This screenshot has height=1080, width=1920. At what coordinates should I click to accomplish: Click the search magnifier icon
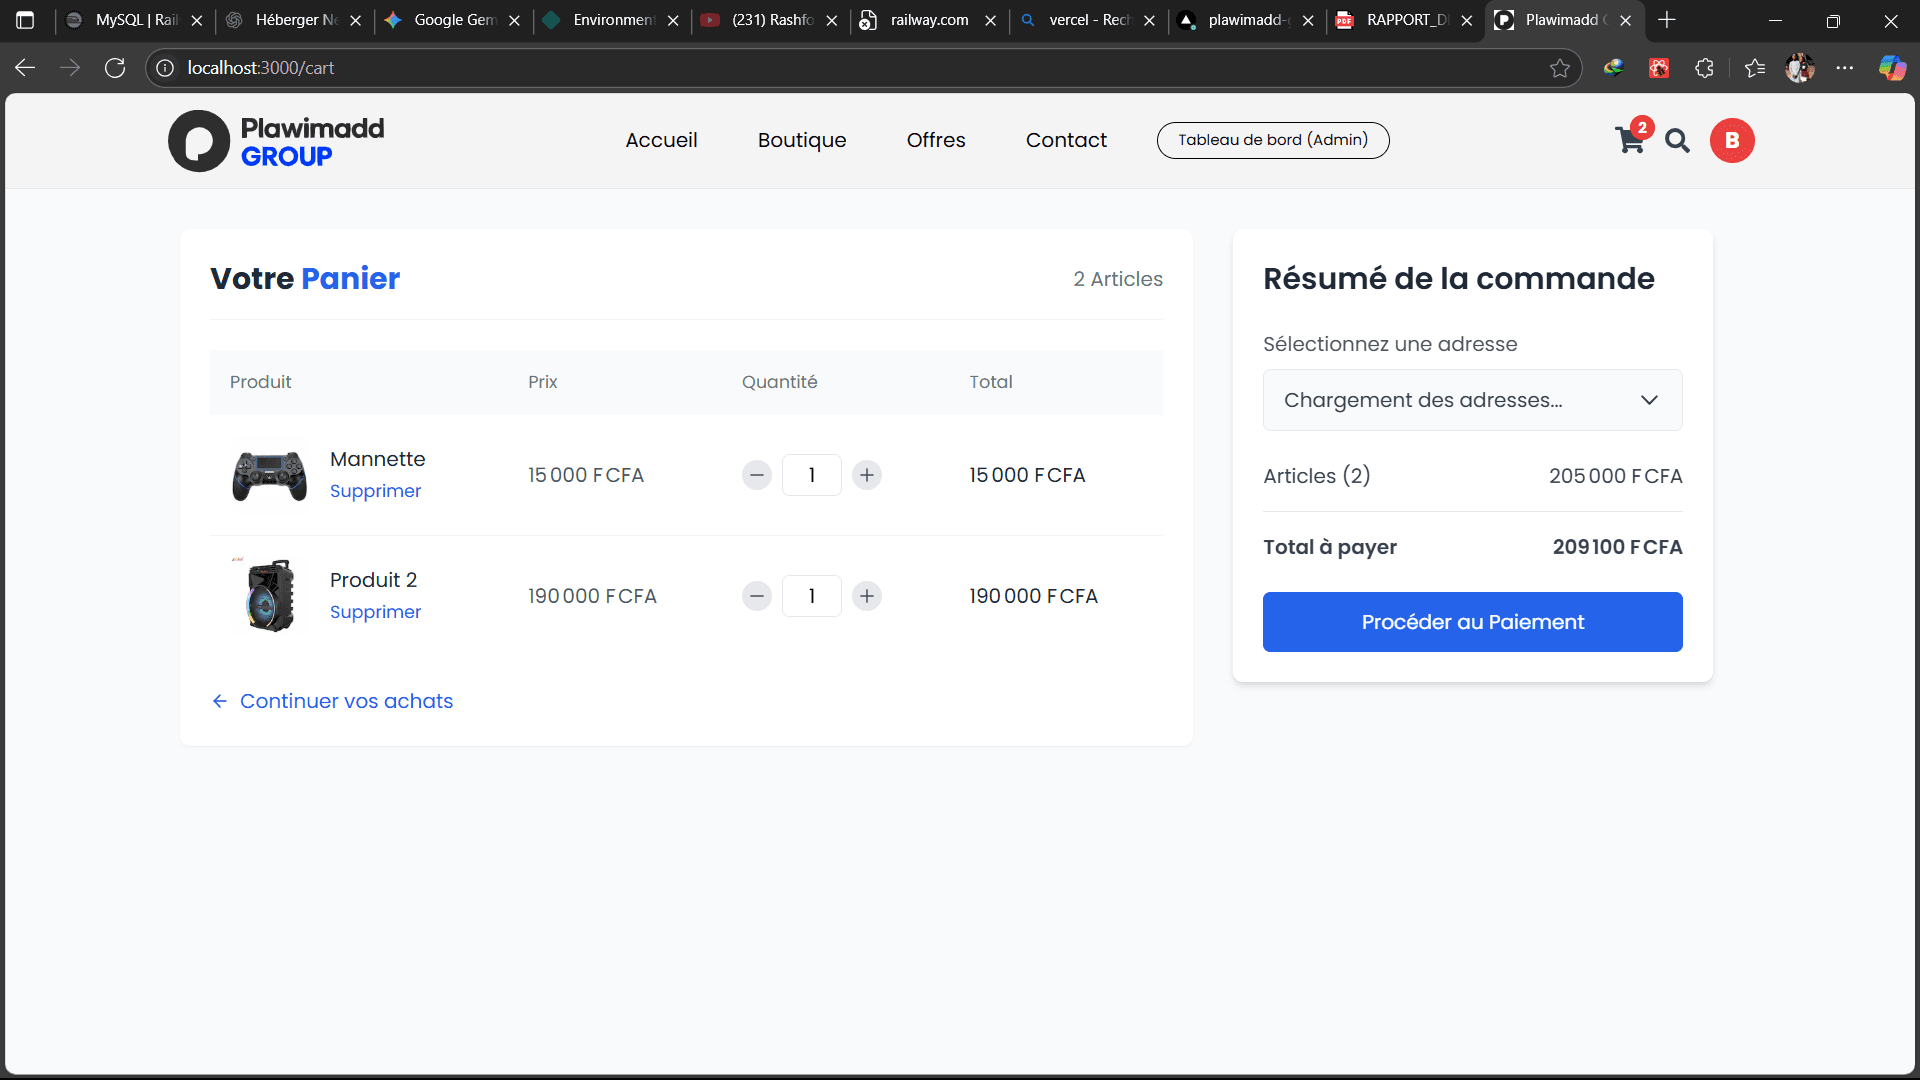(x=1677, y=141)
